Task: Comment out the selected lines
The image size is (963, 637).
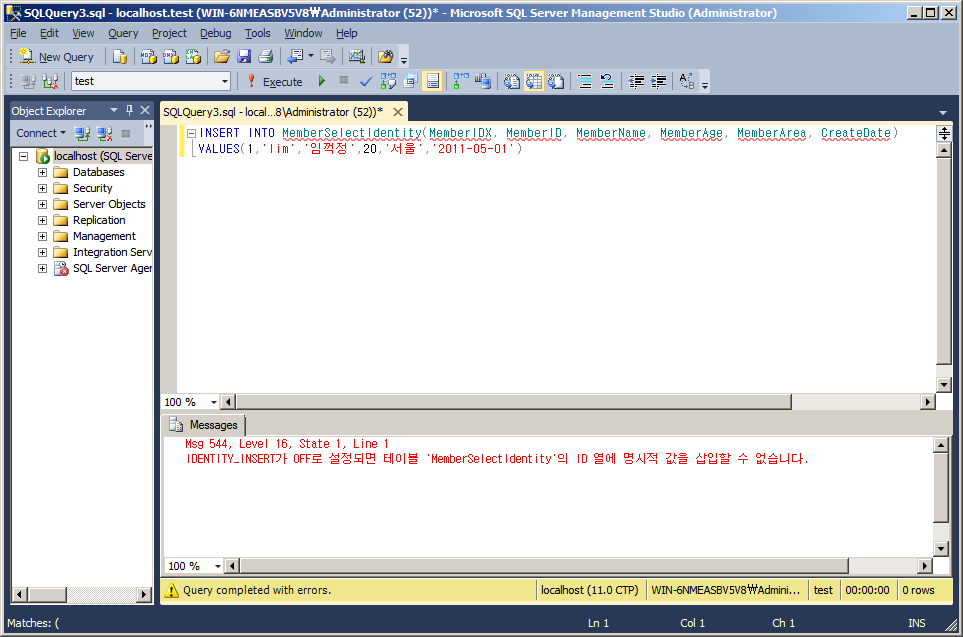Action: [585, 81]
